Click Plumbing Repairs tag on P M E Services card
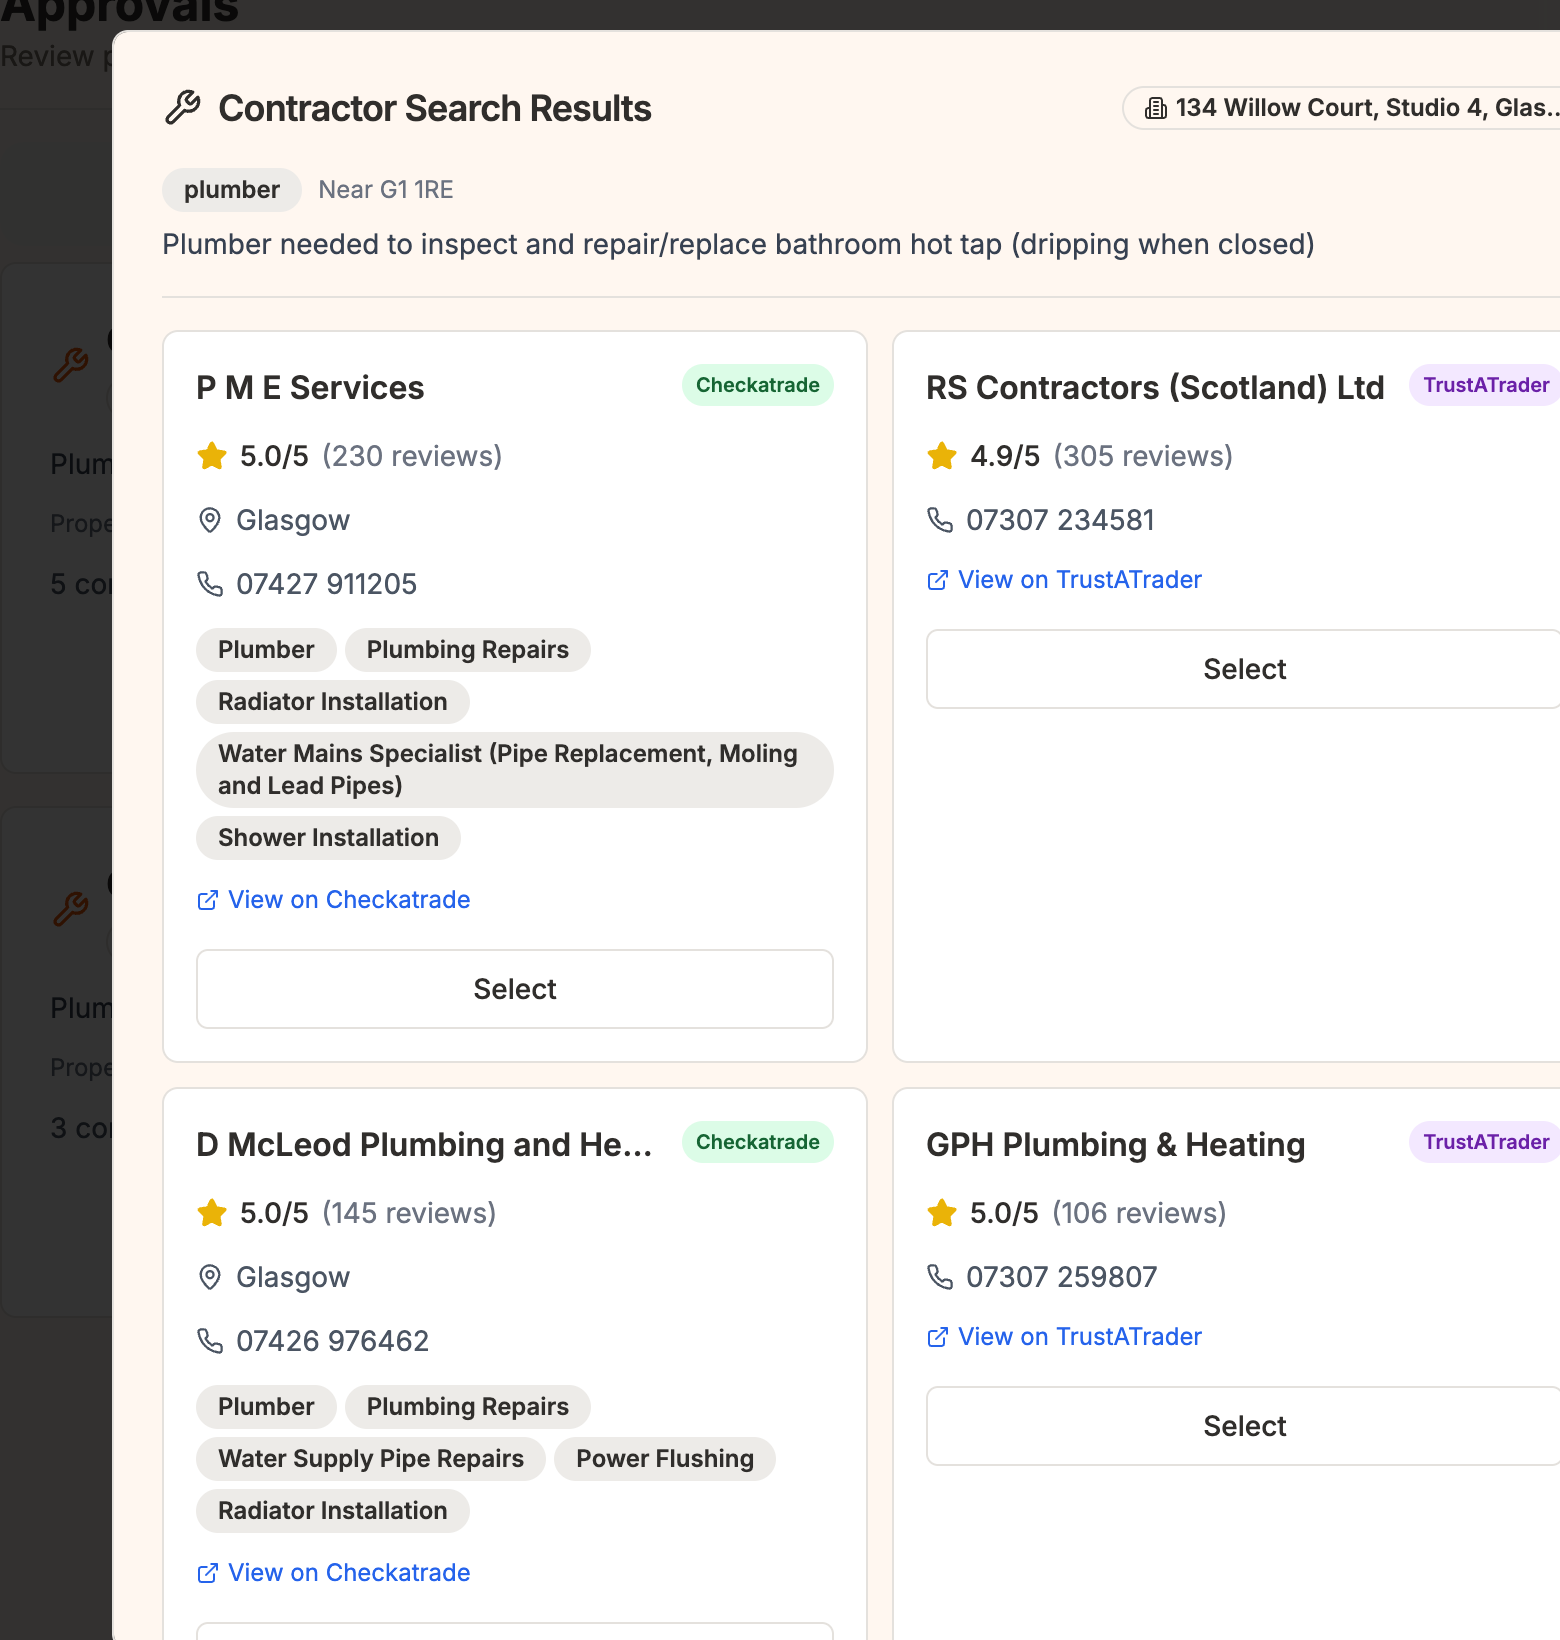 tap(468, 650)
